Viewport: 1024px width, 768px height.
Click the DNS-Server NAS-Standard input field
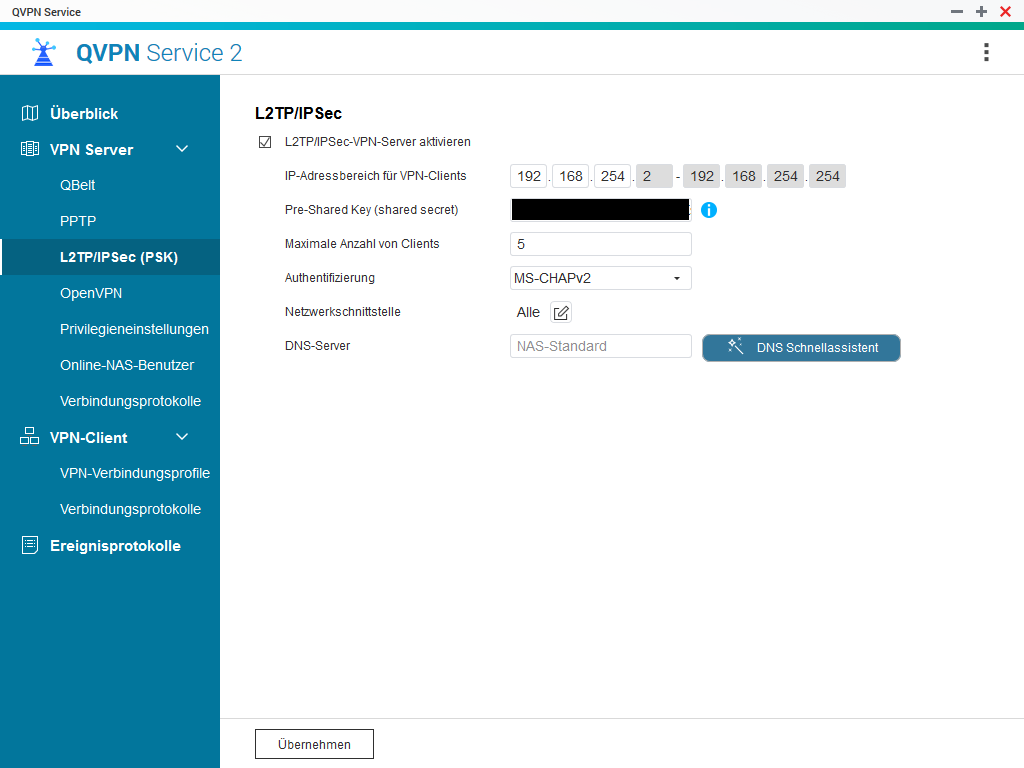[x=600, y=346]
